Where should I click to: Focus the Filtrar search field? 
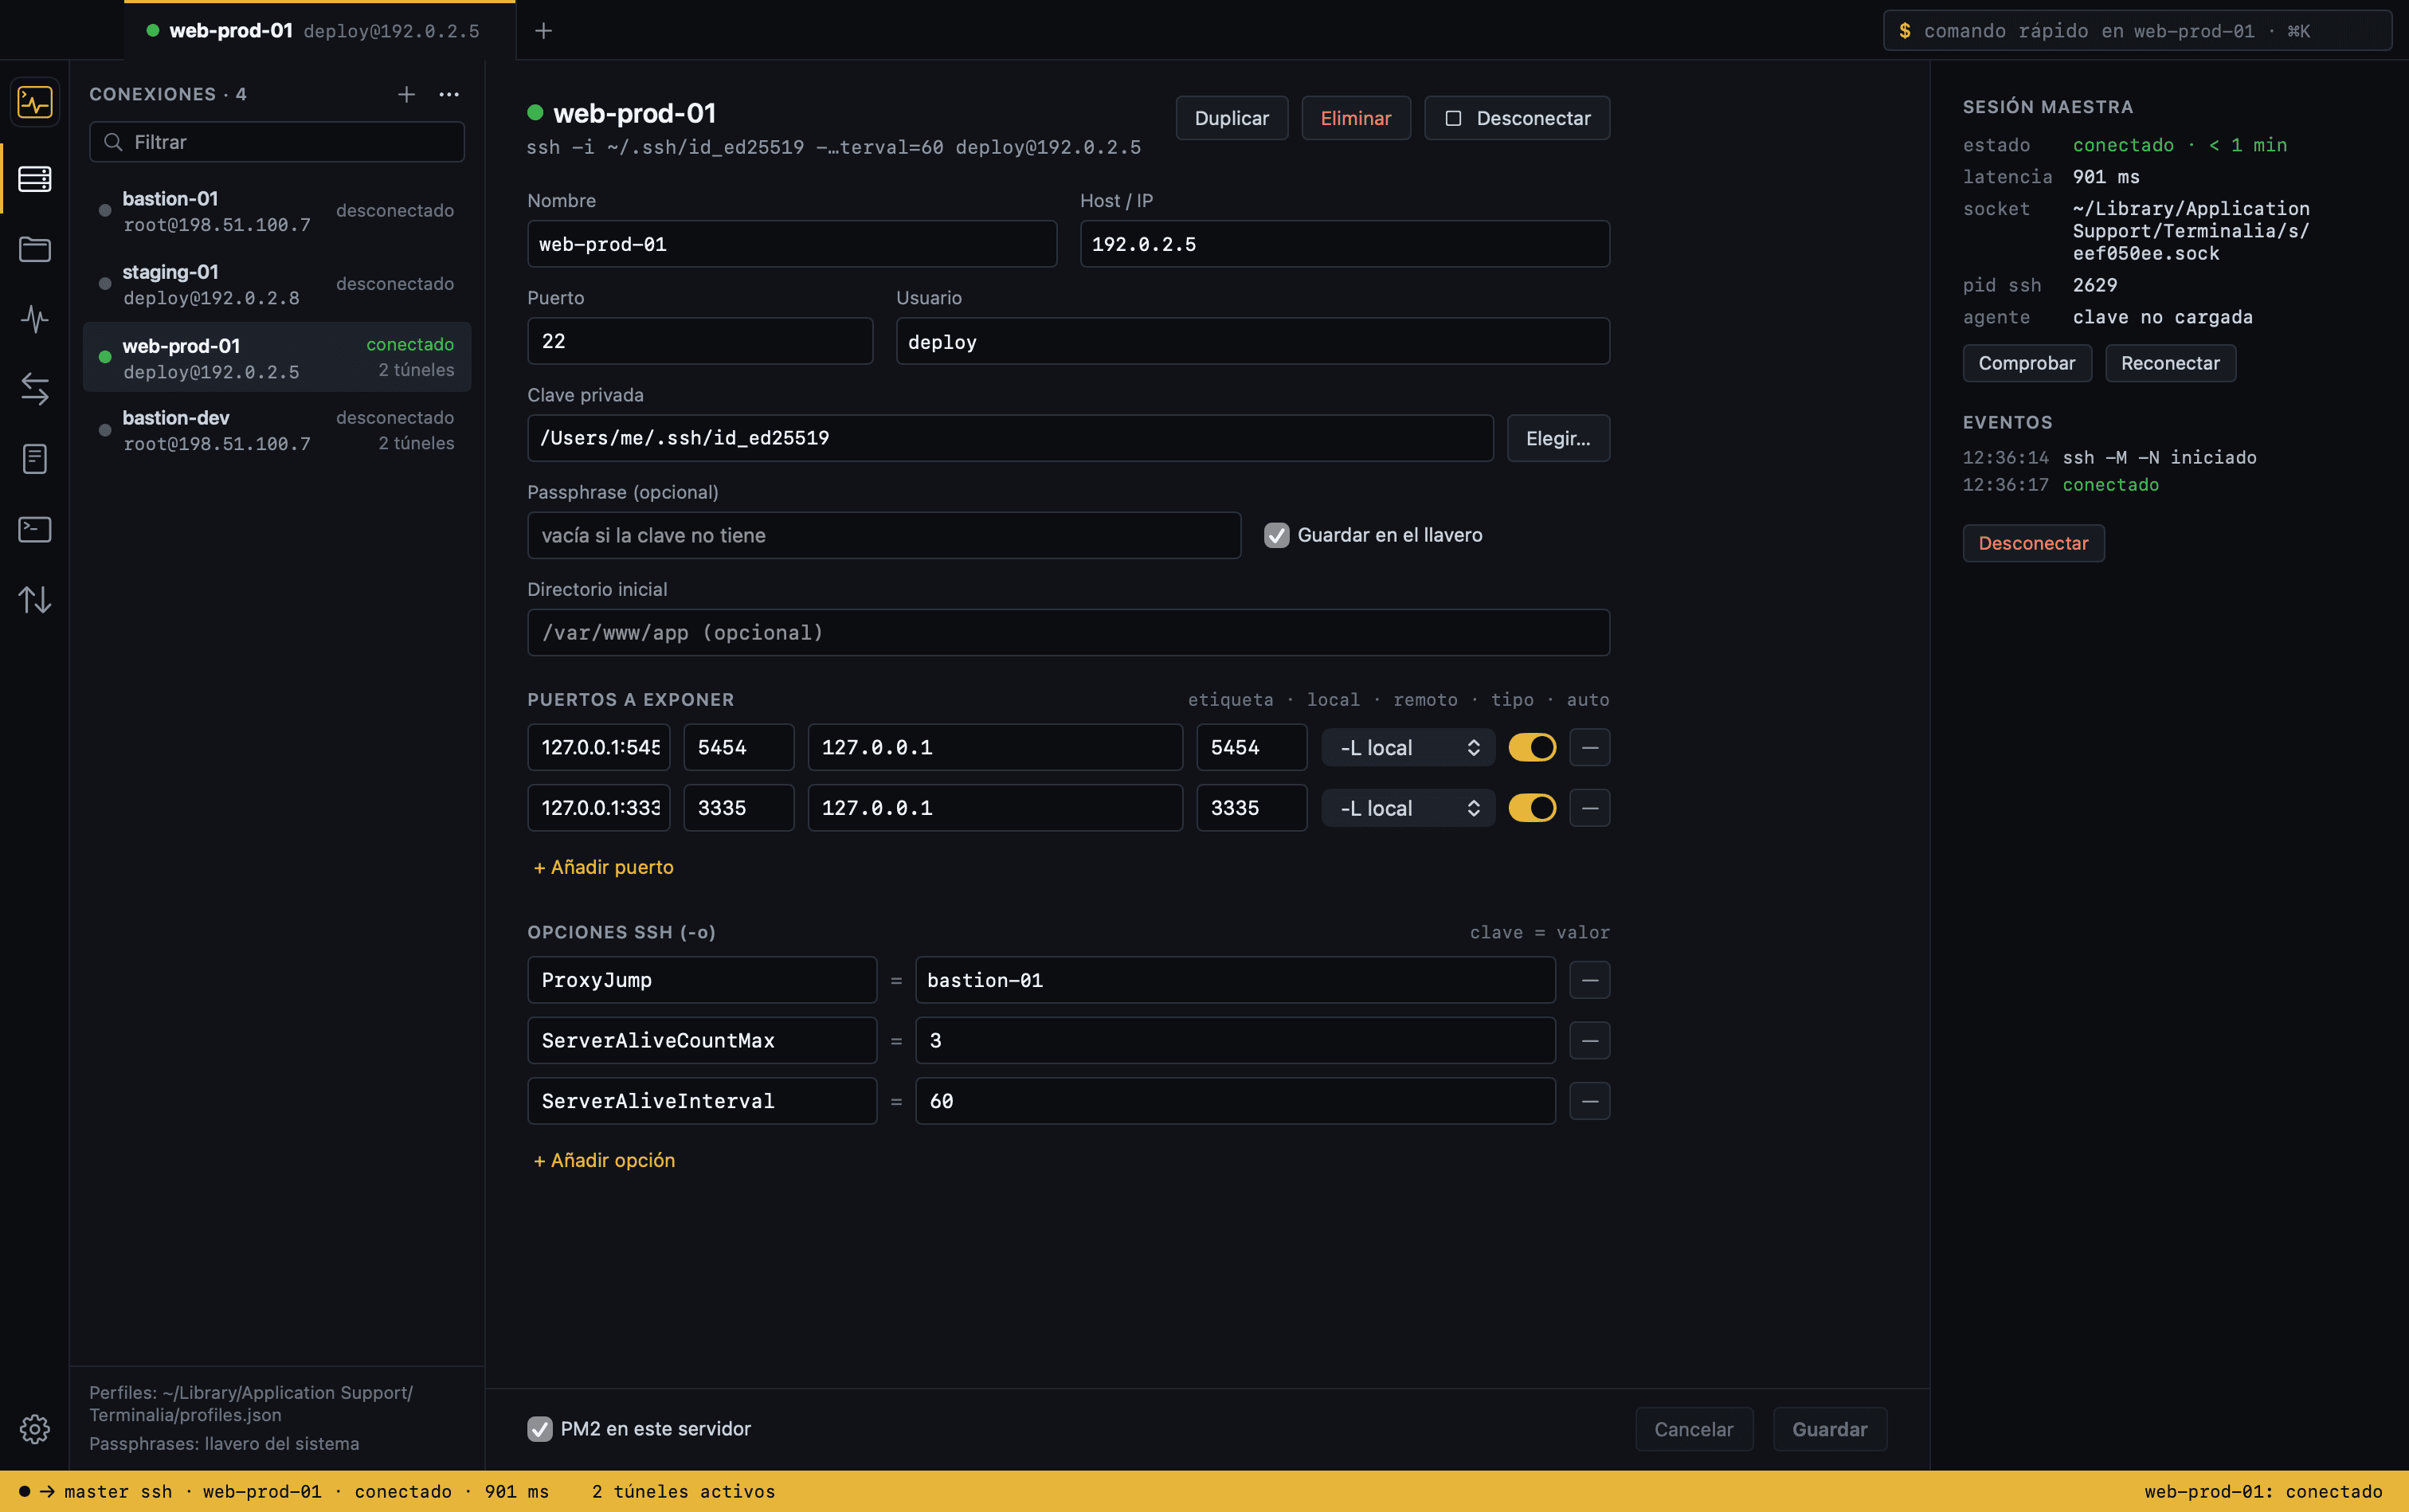pos(277,142)
